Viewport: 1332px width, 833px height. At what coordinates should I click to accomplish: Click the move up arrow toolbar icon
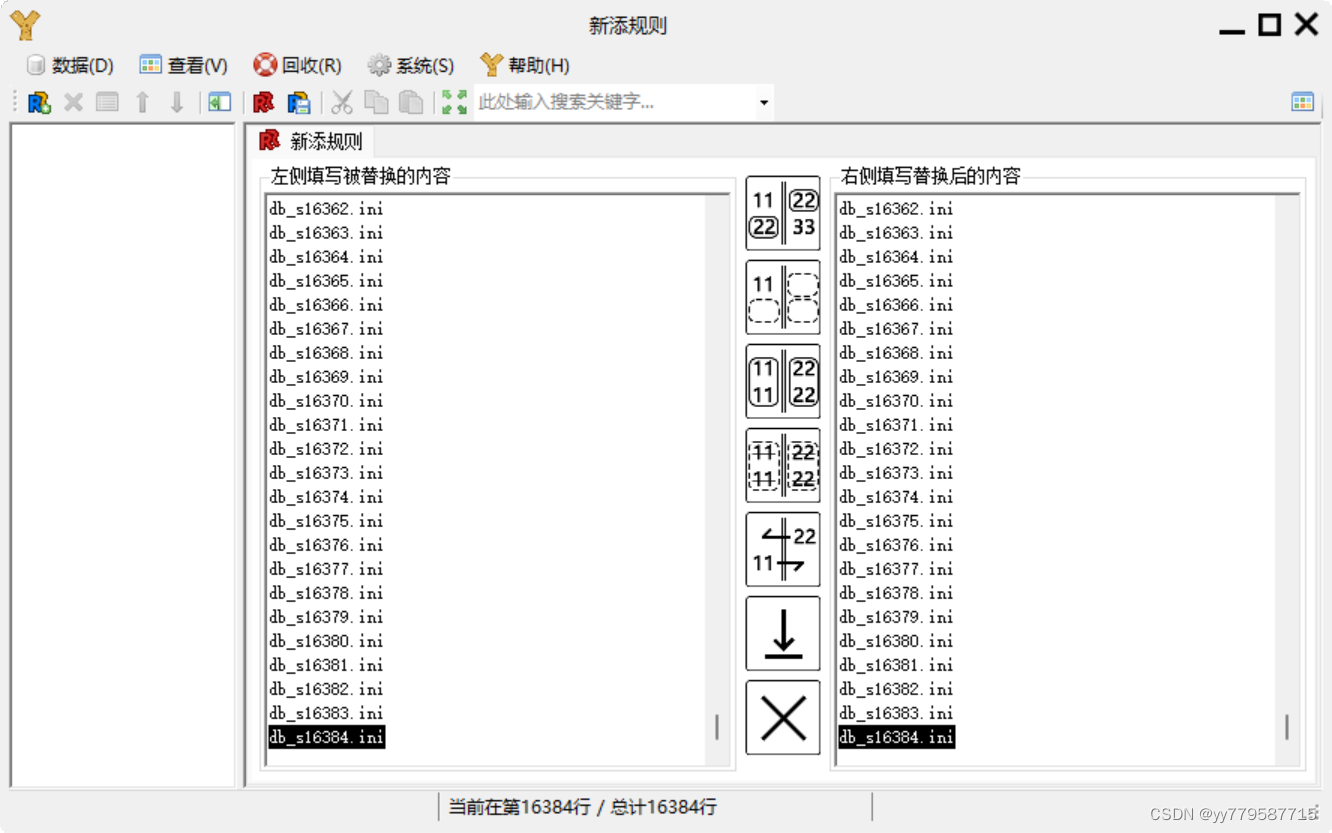(142, 102)
